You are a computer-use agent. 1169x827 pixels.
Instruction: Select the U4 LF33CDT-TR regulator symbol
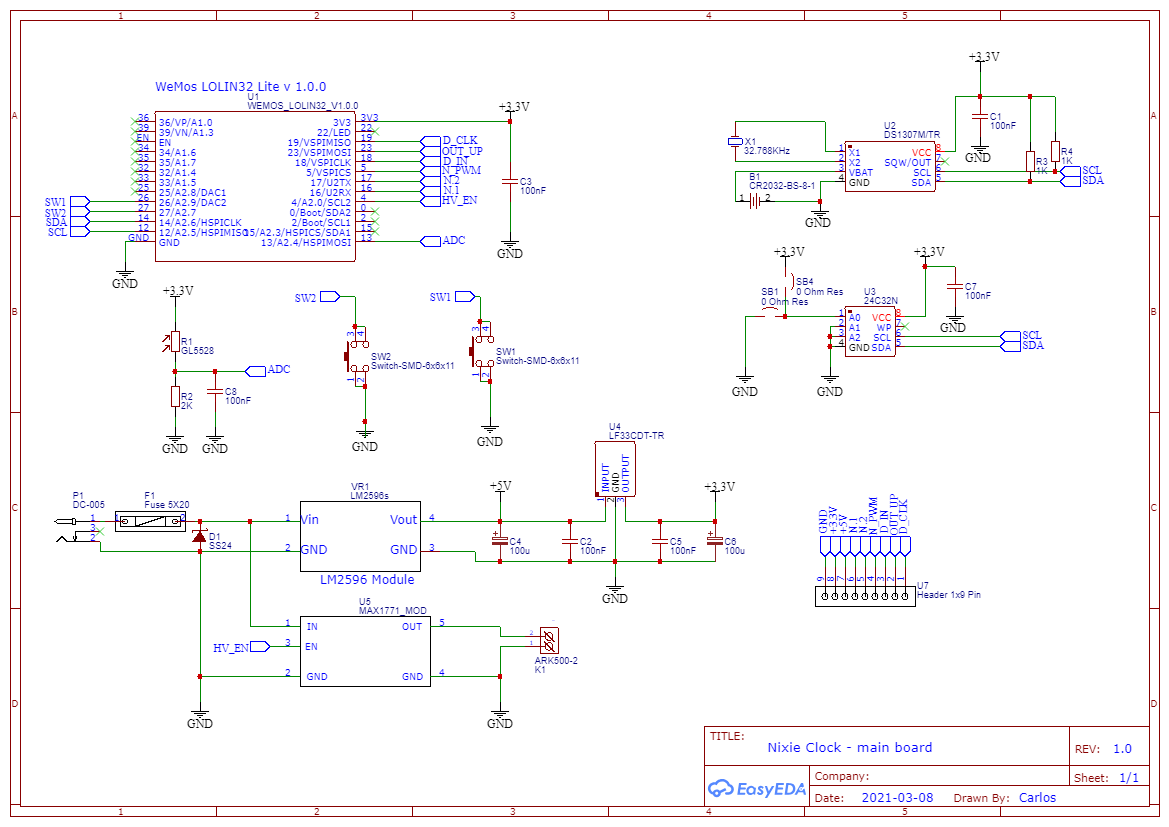click(614, 469)
